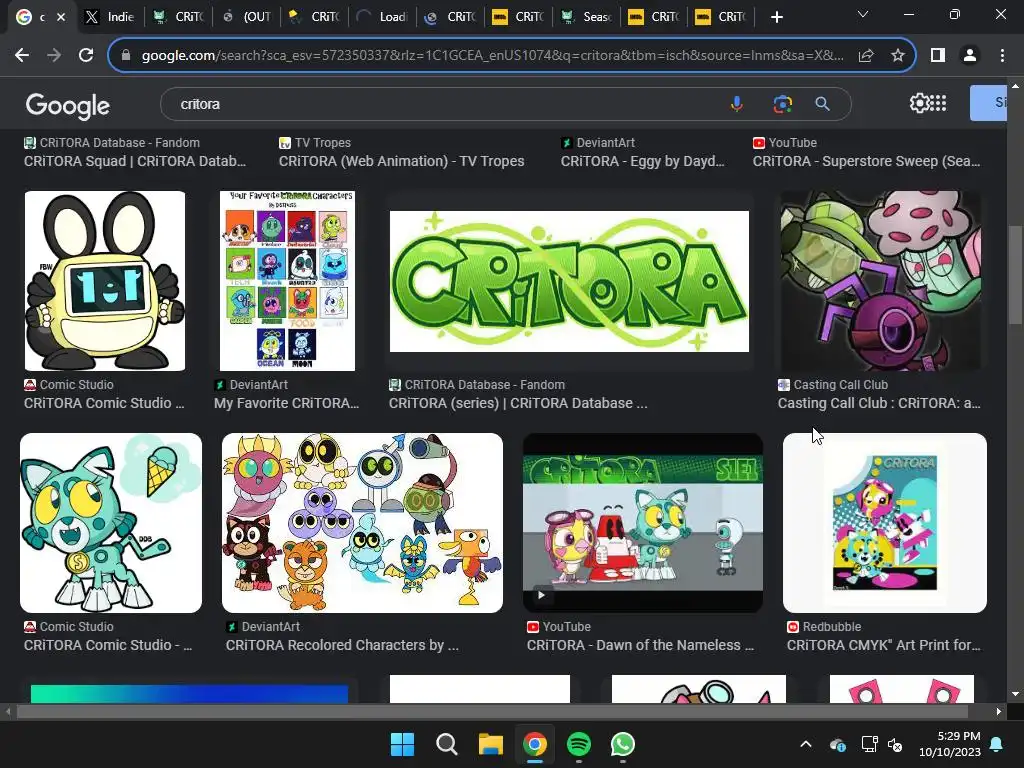Screen dimensions: 1024x768
Task: Open My Favorite CRiTORA characters image
Action: tap(287, 281)
